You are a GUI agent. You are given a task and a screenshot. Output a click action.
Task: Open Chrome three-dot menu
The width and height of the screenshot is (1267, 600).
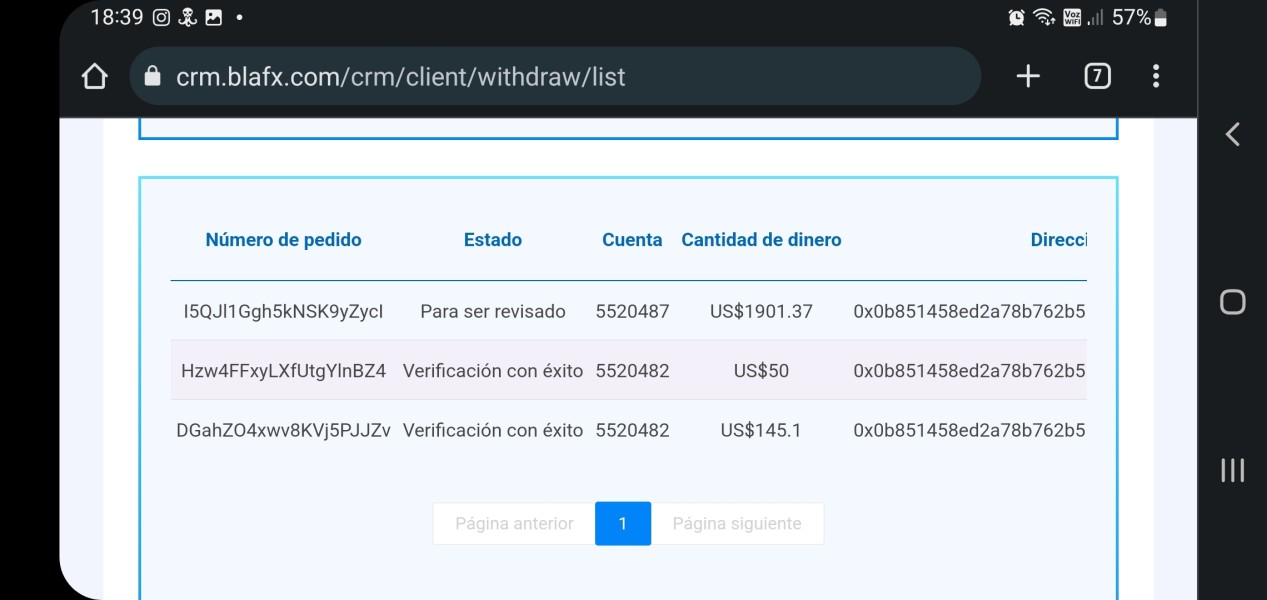click(x=1156, y=76)
